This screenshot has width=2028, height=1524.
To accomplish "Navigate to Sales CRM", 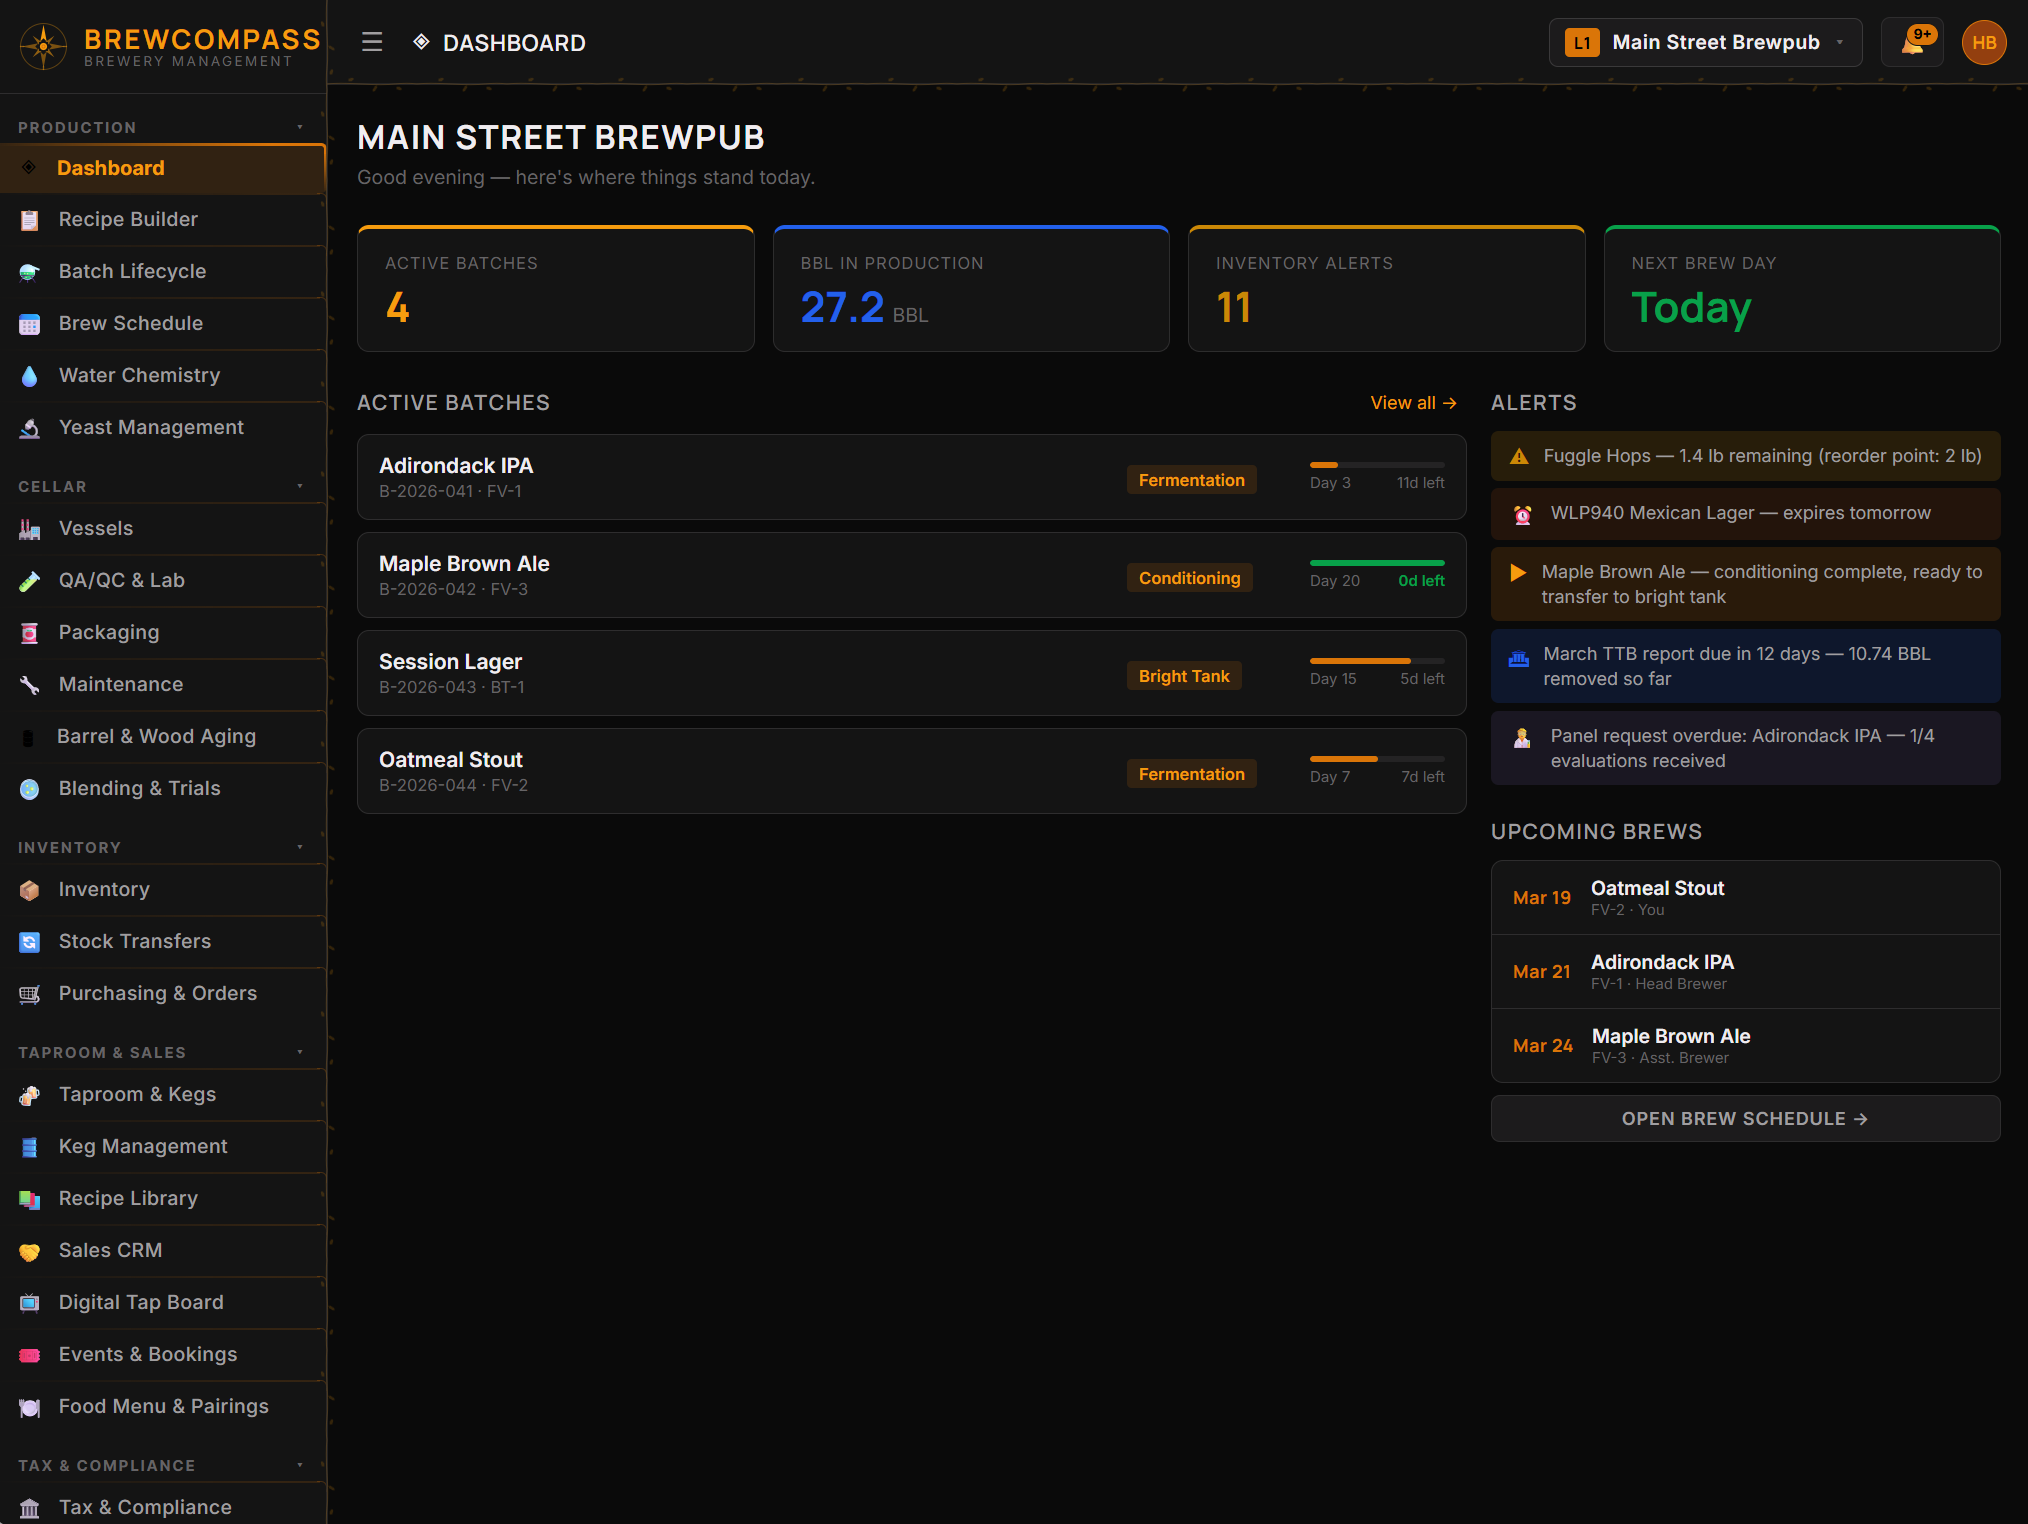I will (163, 1251).
